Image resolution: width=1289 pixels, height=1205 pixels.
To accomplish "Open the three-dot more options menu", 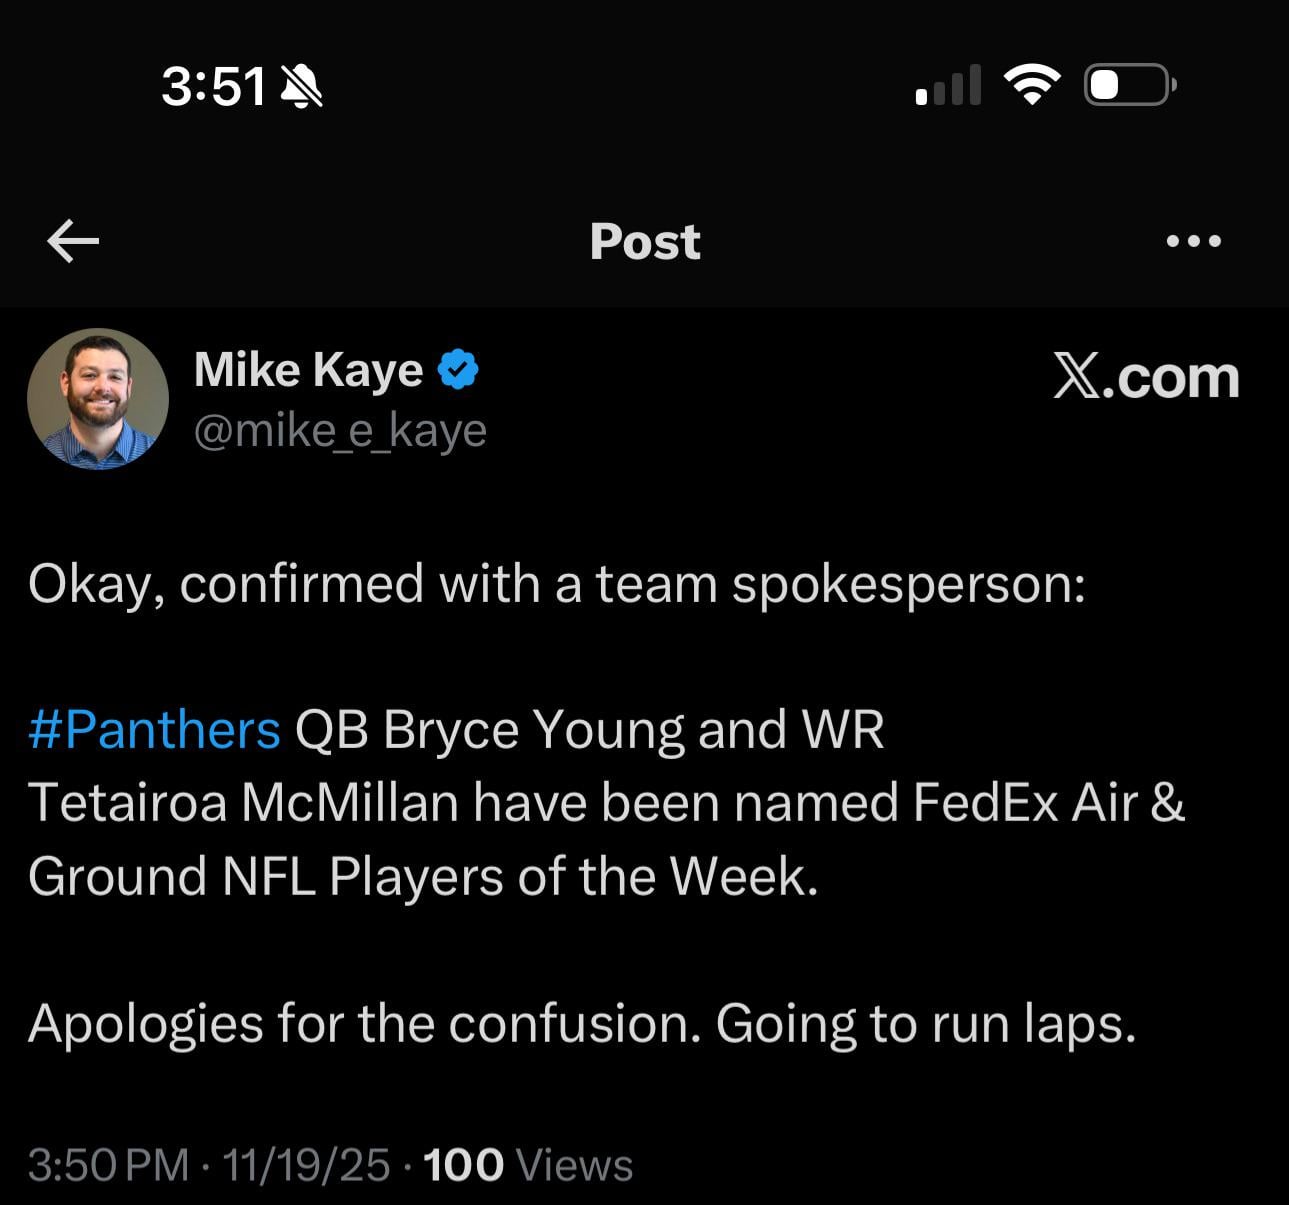I will (x=1193, y=241).
